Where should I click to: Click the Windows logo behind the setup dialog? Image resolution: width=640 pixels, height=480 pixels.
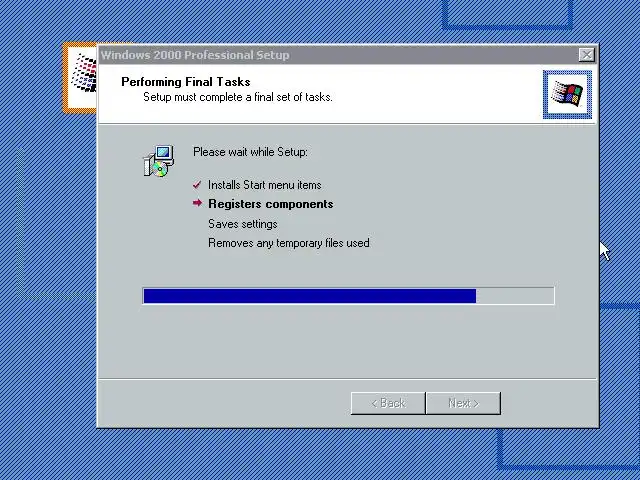coord(80,77)
